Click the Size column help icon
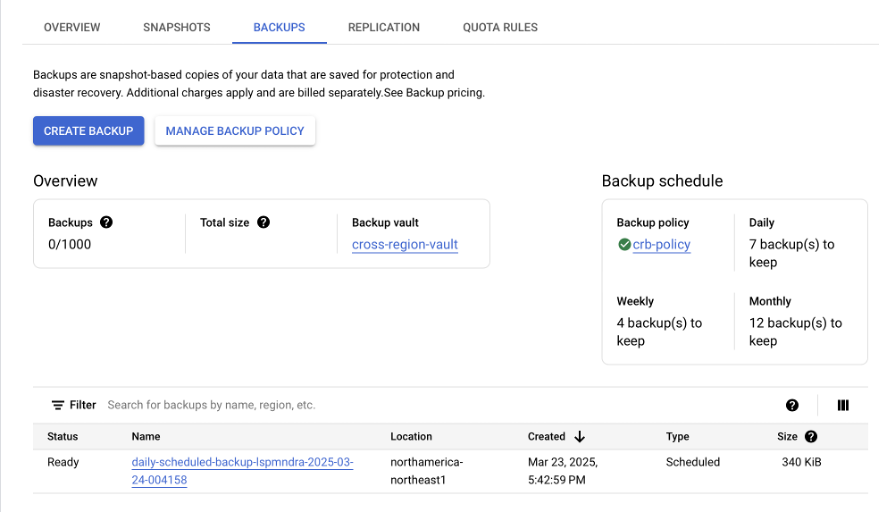896x512 pixels. coord(811,436)
